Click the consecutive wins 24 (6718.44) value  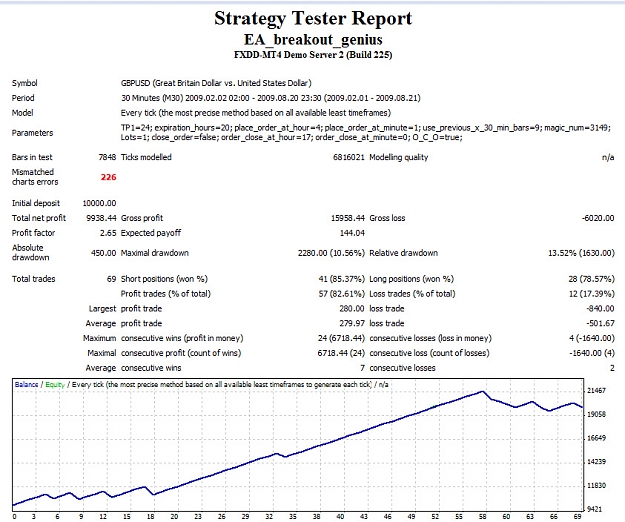click(x=341, y=338)
